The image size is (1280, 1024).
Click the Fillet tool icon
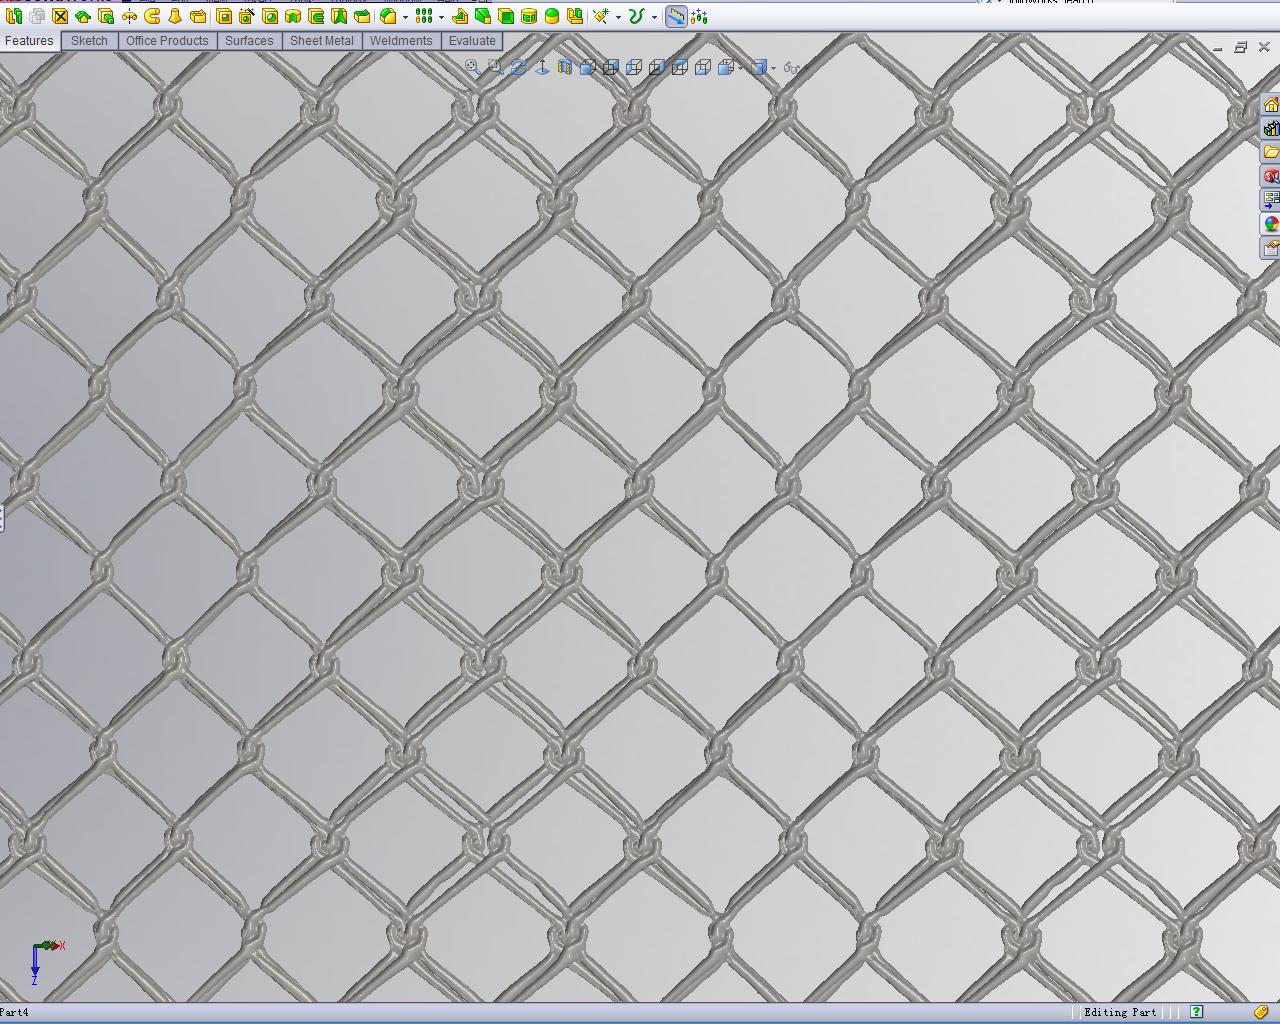point(388,16)
